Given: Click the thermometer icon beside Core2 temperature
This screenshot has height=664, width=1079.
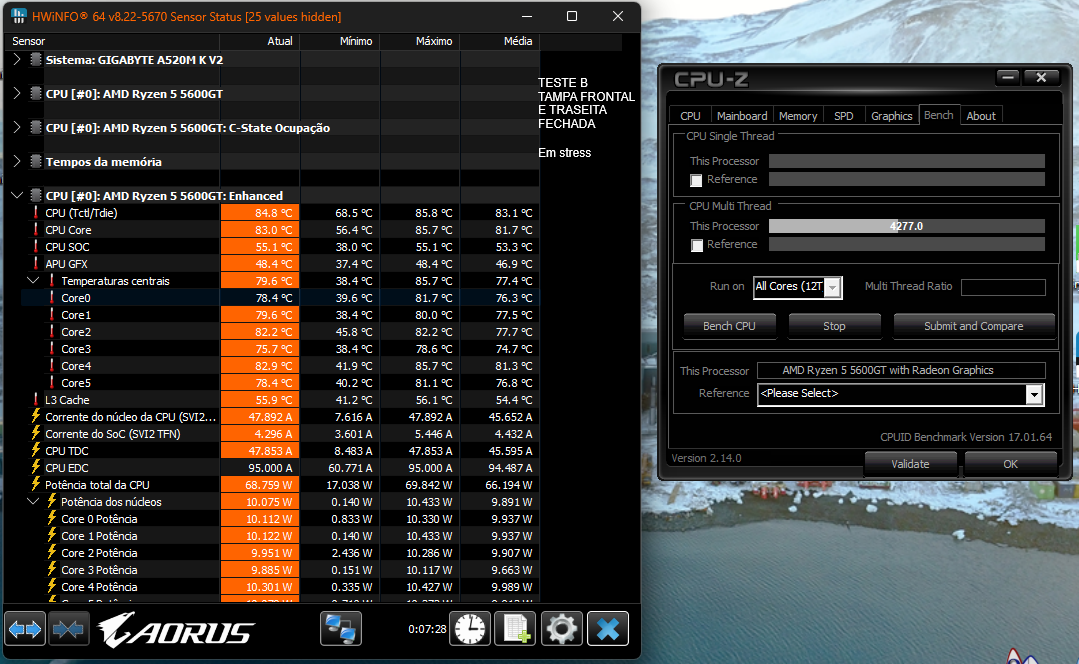Looking at the screenshot, I should [x=52, y=332].
